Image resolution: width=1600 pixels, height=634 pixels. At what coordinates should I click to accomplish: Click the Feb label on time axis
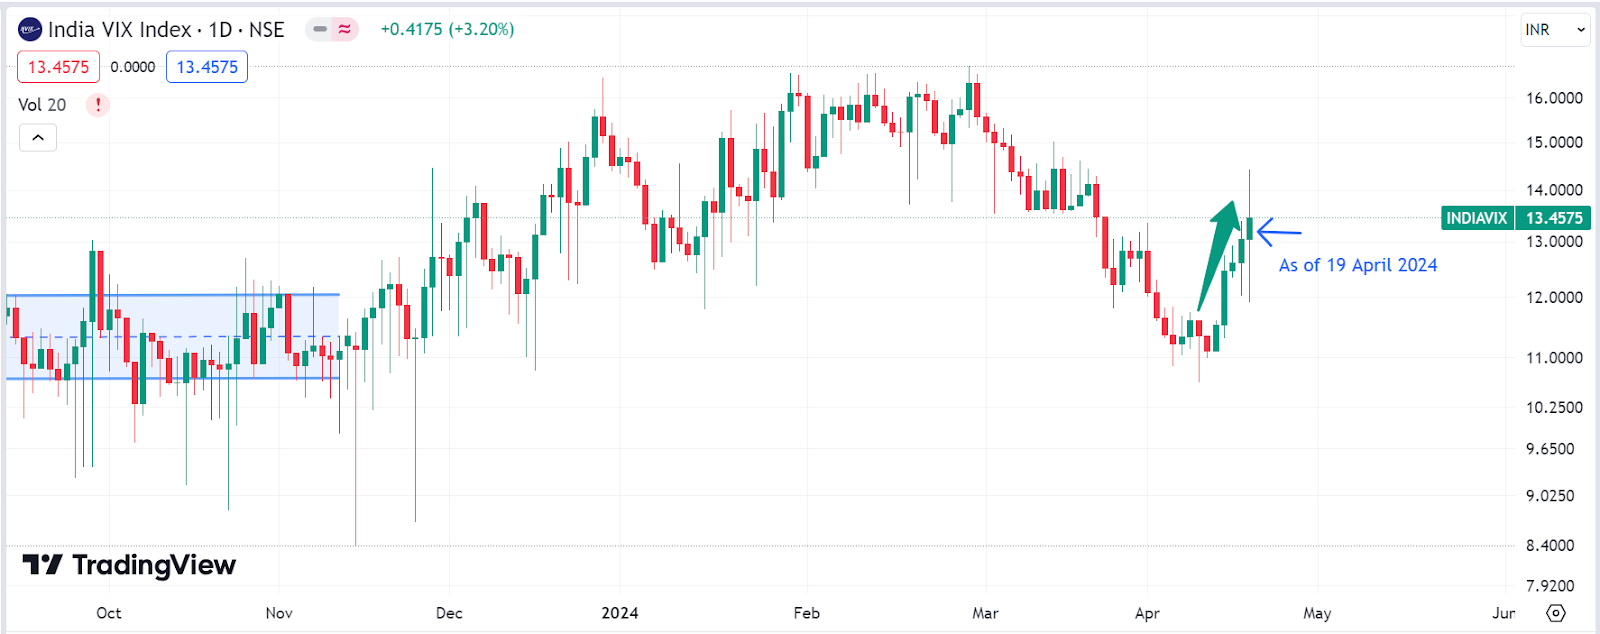click(806, 613)
